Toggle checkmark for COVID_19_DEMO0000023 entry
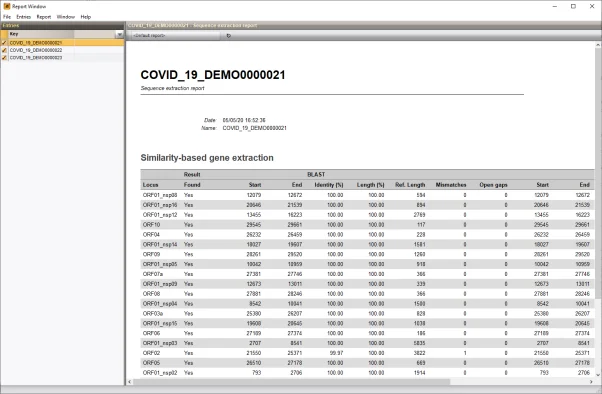 (4, 58)
